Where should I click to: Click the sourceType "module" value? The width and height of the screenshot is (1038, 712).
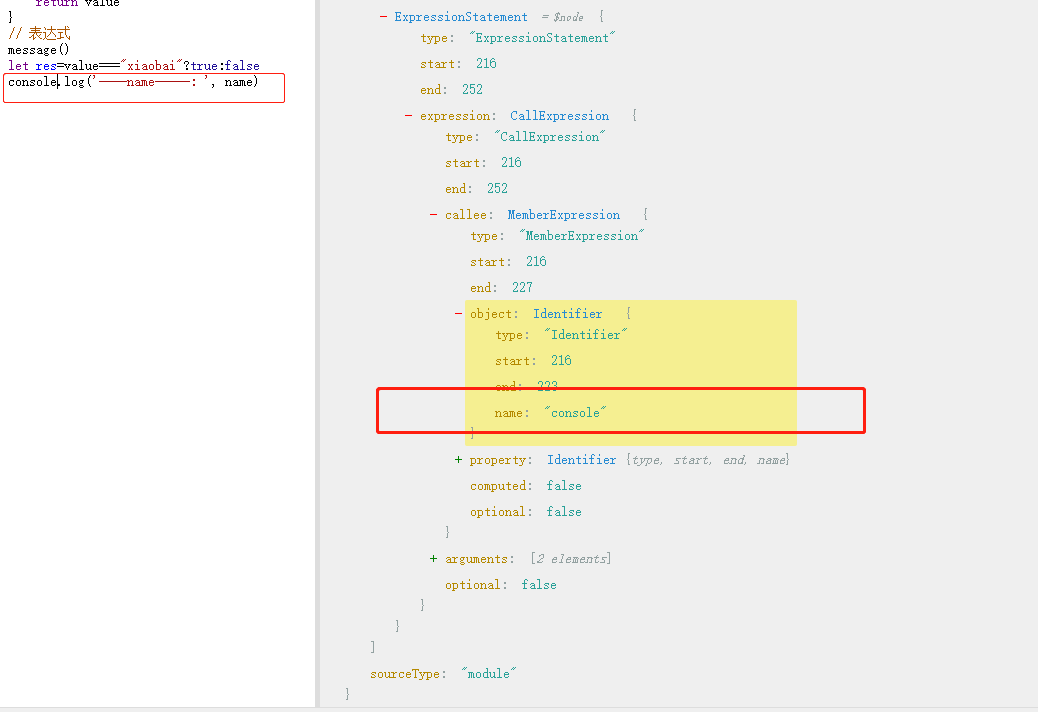coord(486,674)
